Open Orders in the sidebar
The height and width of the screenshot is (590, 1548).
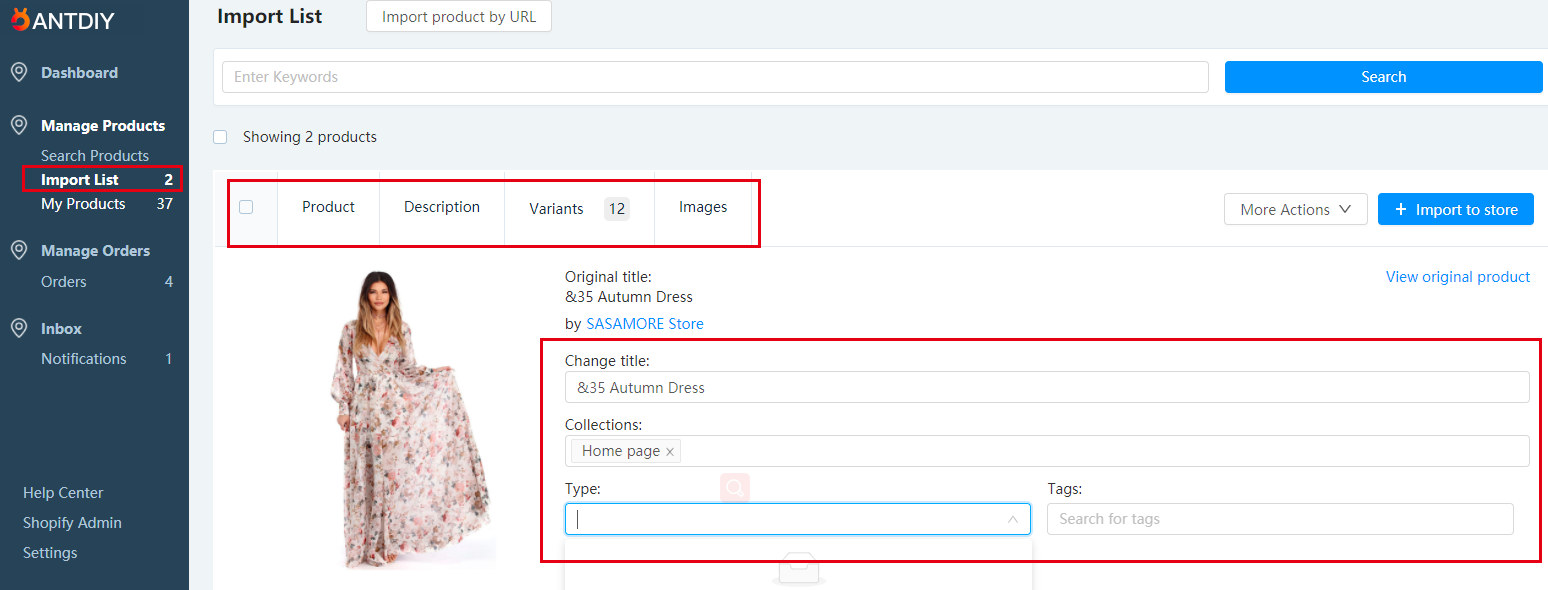(64, 282)
